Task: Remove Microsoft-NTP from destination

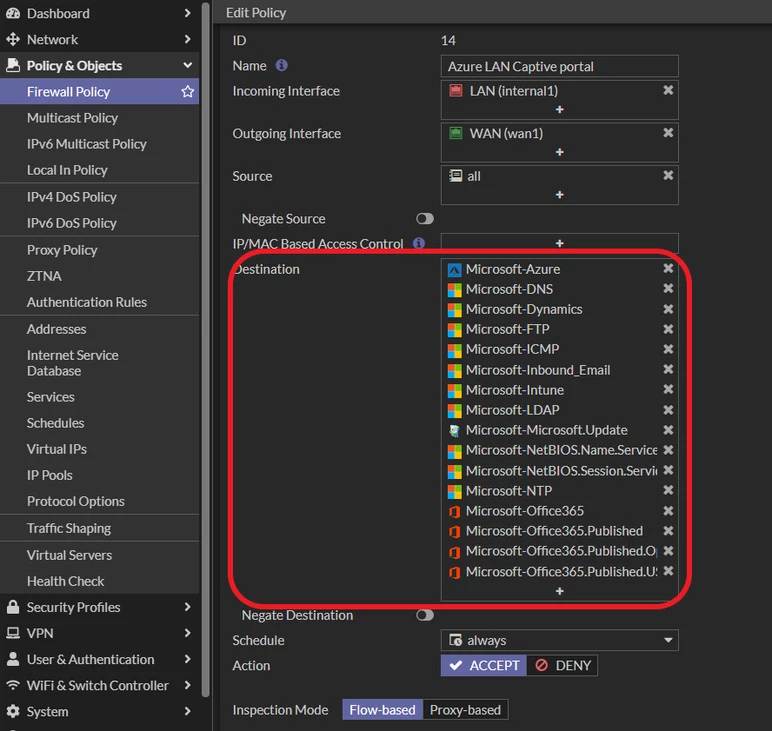Action: (x=668, y=490)
